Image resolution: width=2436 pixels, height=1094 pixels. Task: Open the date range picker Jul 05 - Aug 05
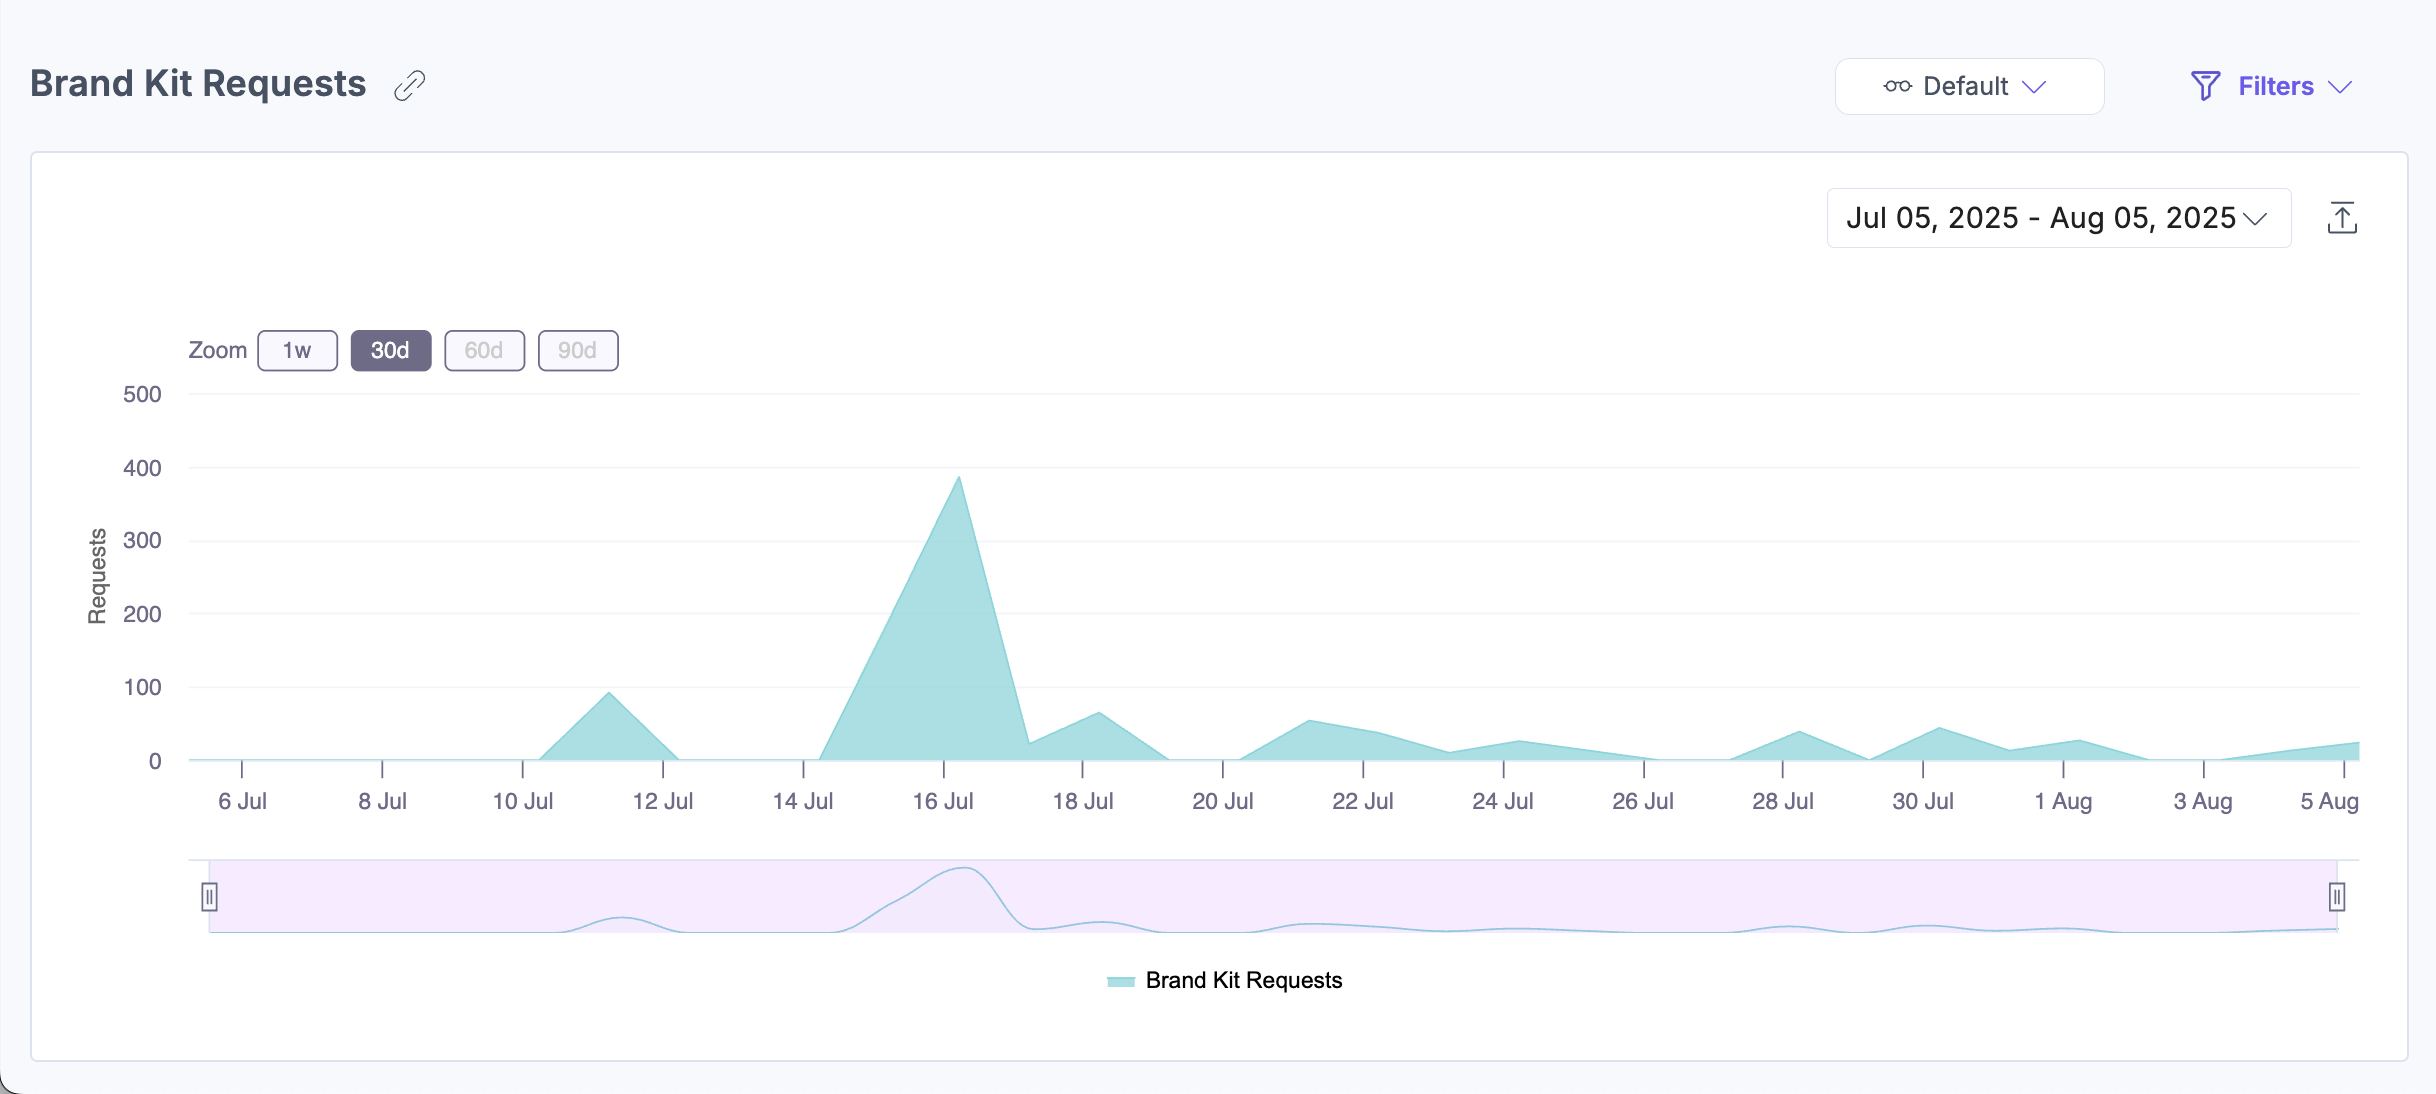click(2040, 218)
